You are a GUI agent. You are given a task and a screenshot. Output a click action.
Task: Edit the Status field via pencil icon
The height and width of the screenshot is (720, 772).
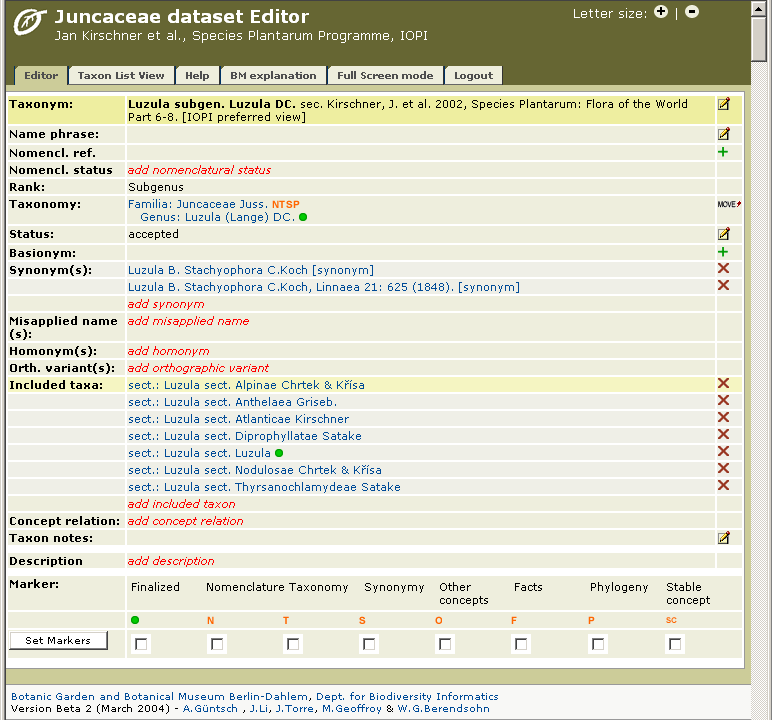(x=724, y=234)
